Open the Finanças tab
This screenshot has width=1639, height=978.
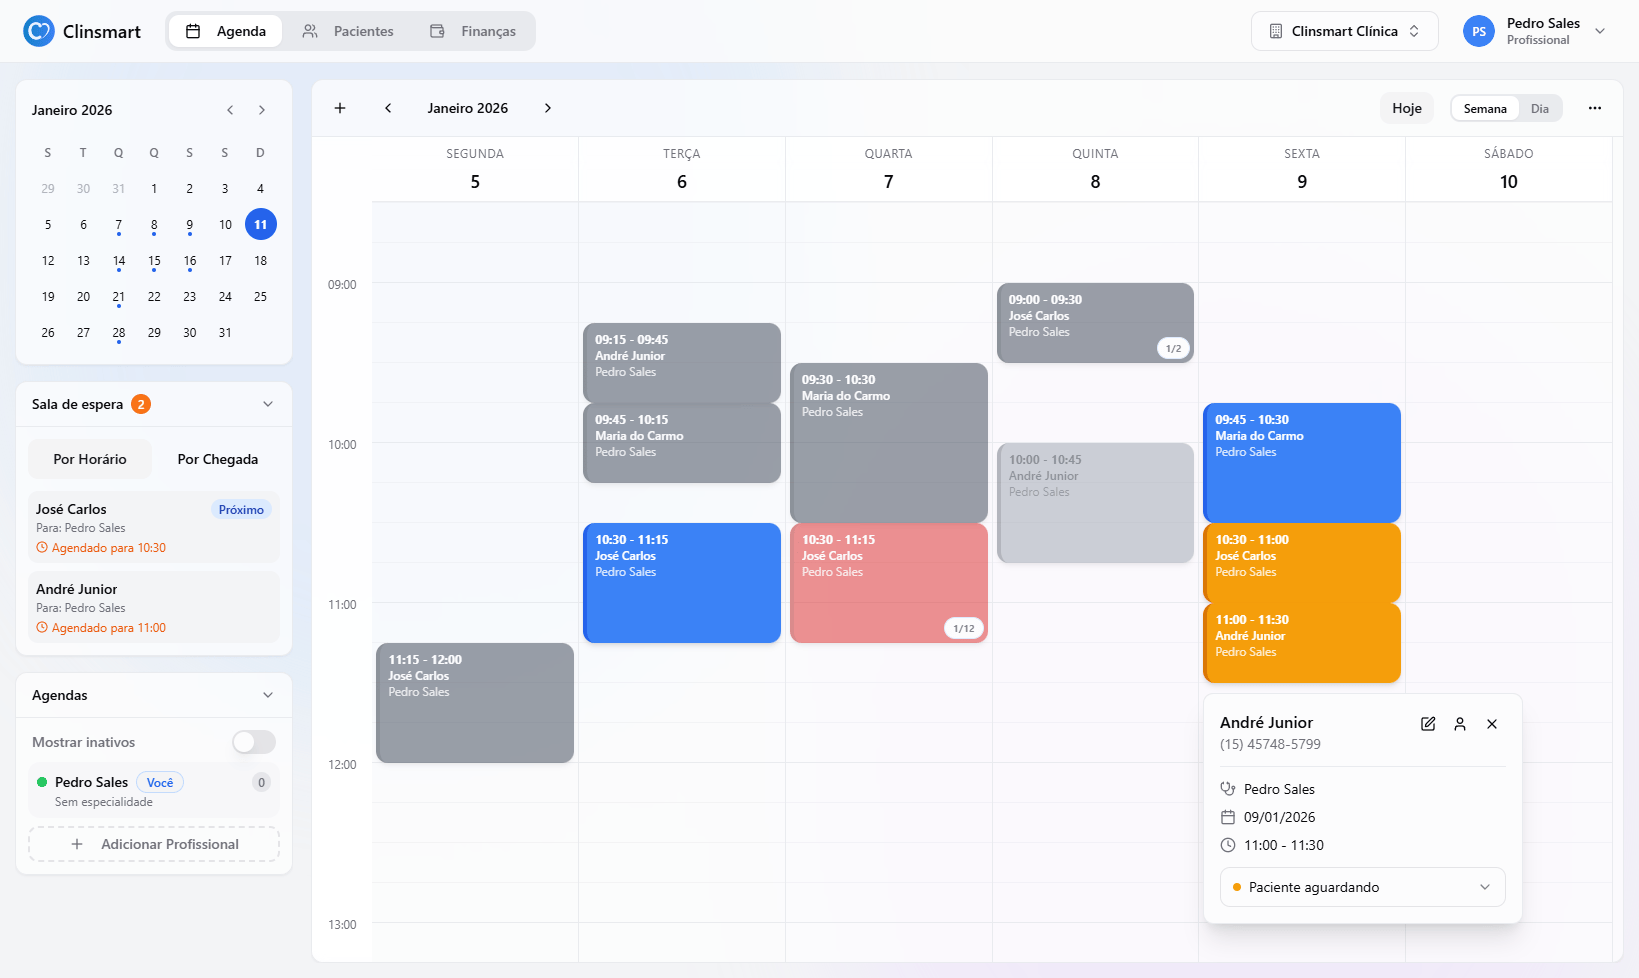click(x=473, y=31)
